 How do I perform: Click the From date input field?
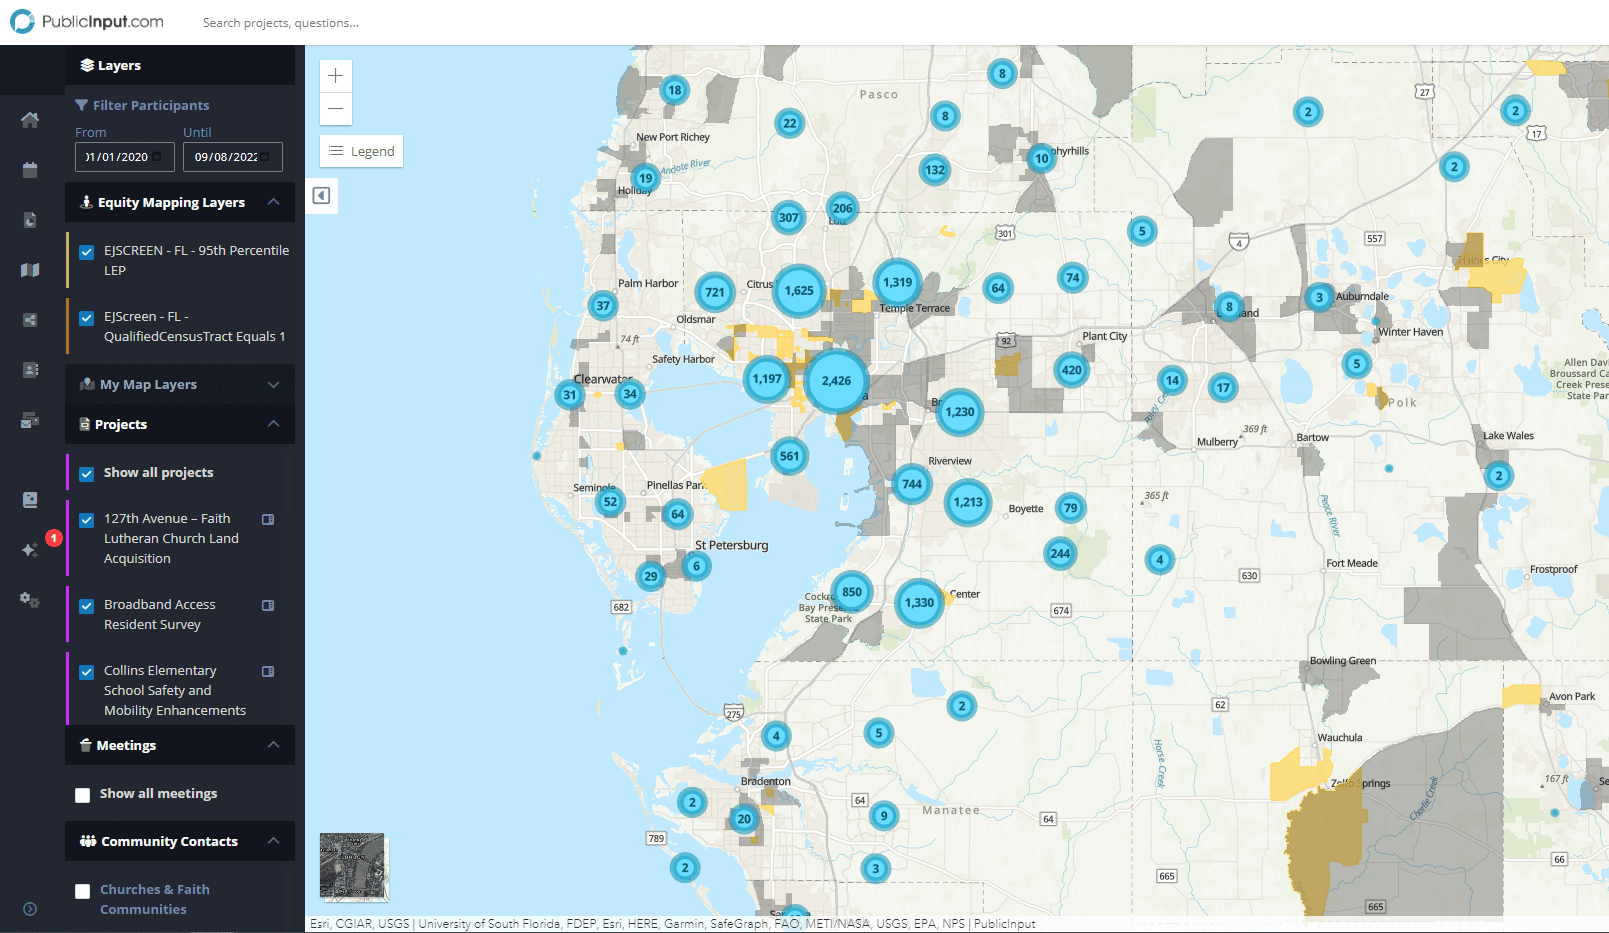coord(124,157)
